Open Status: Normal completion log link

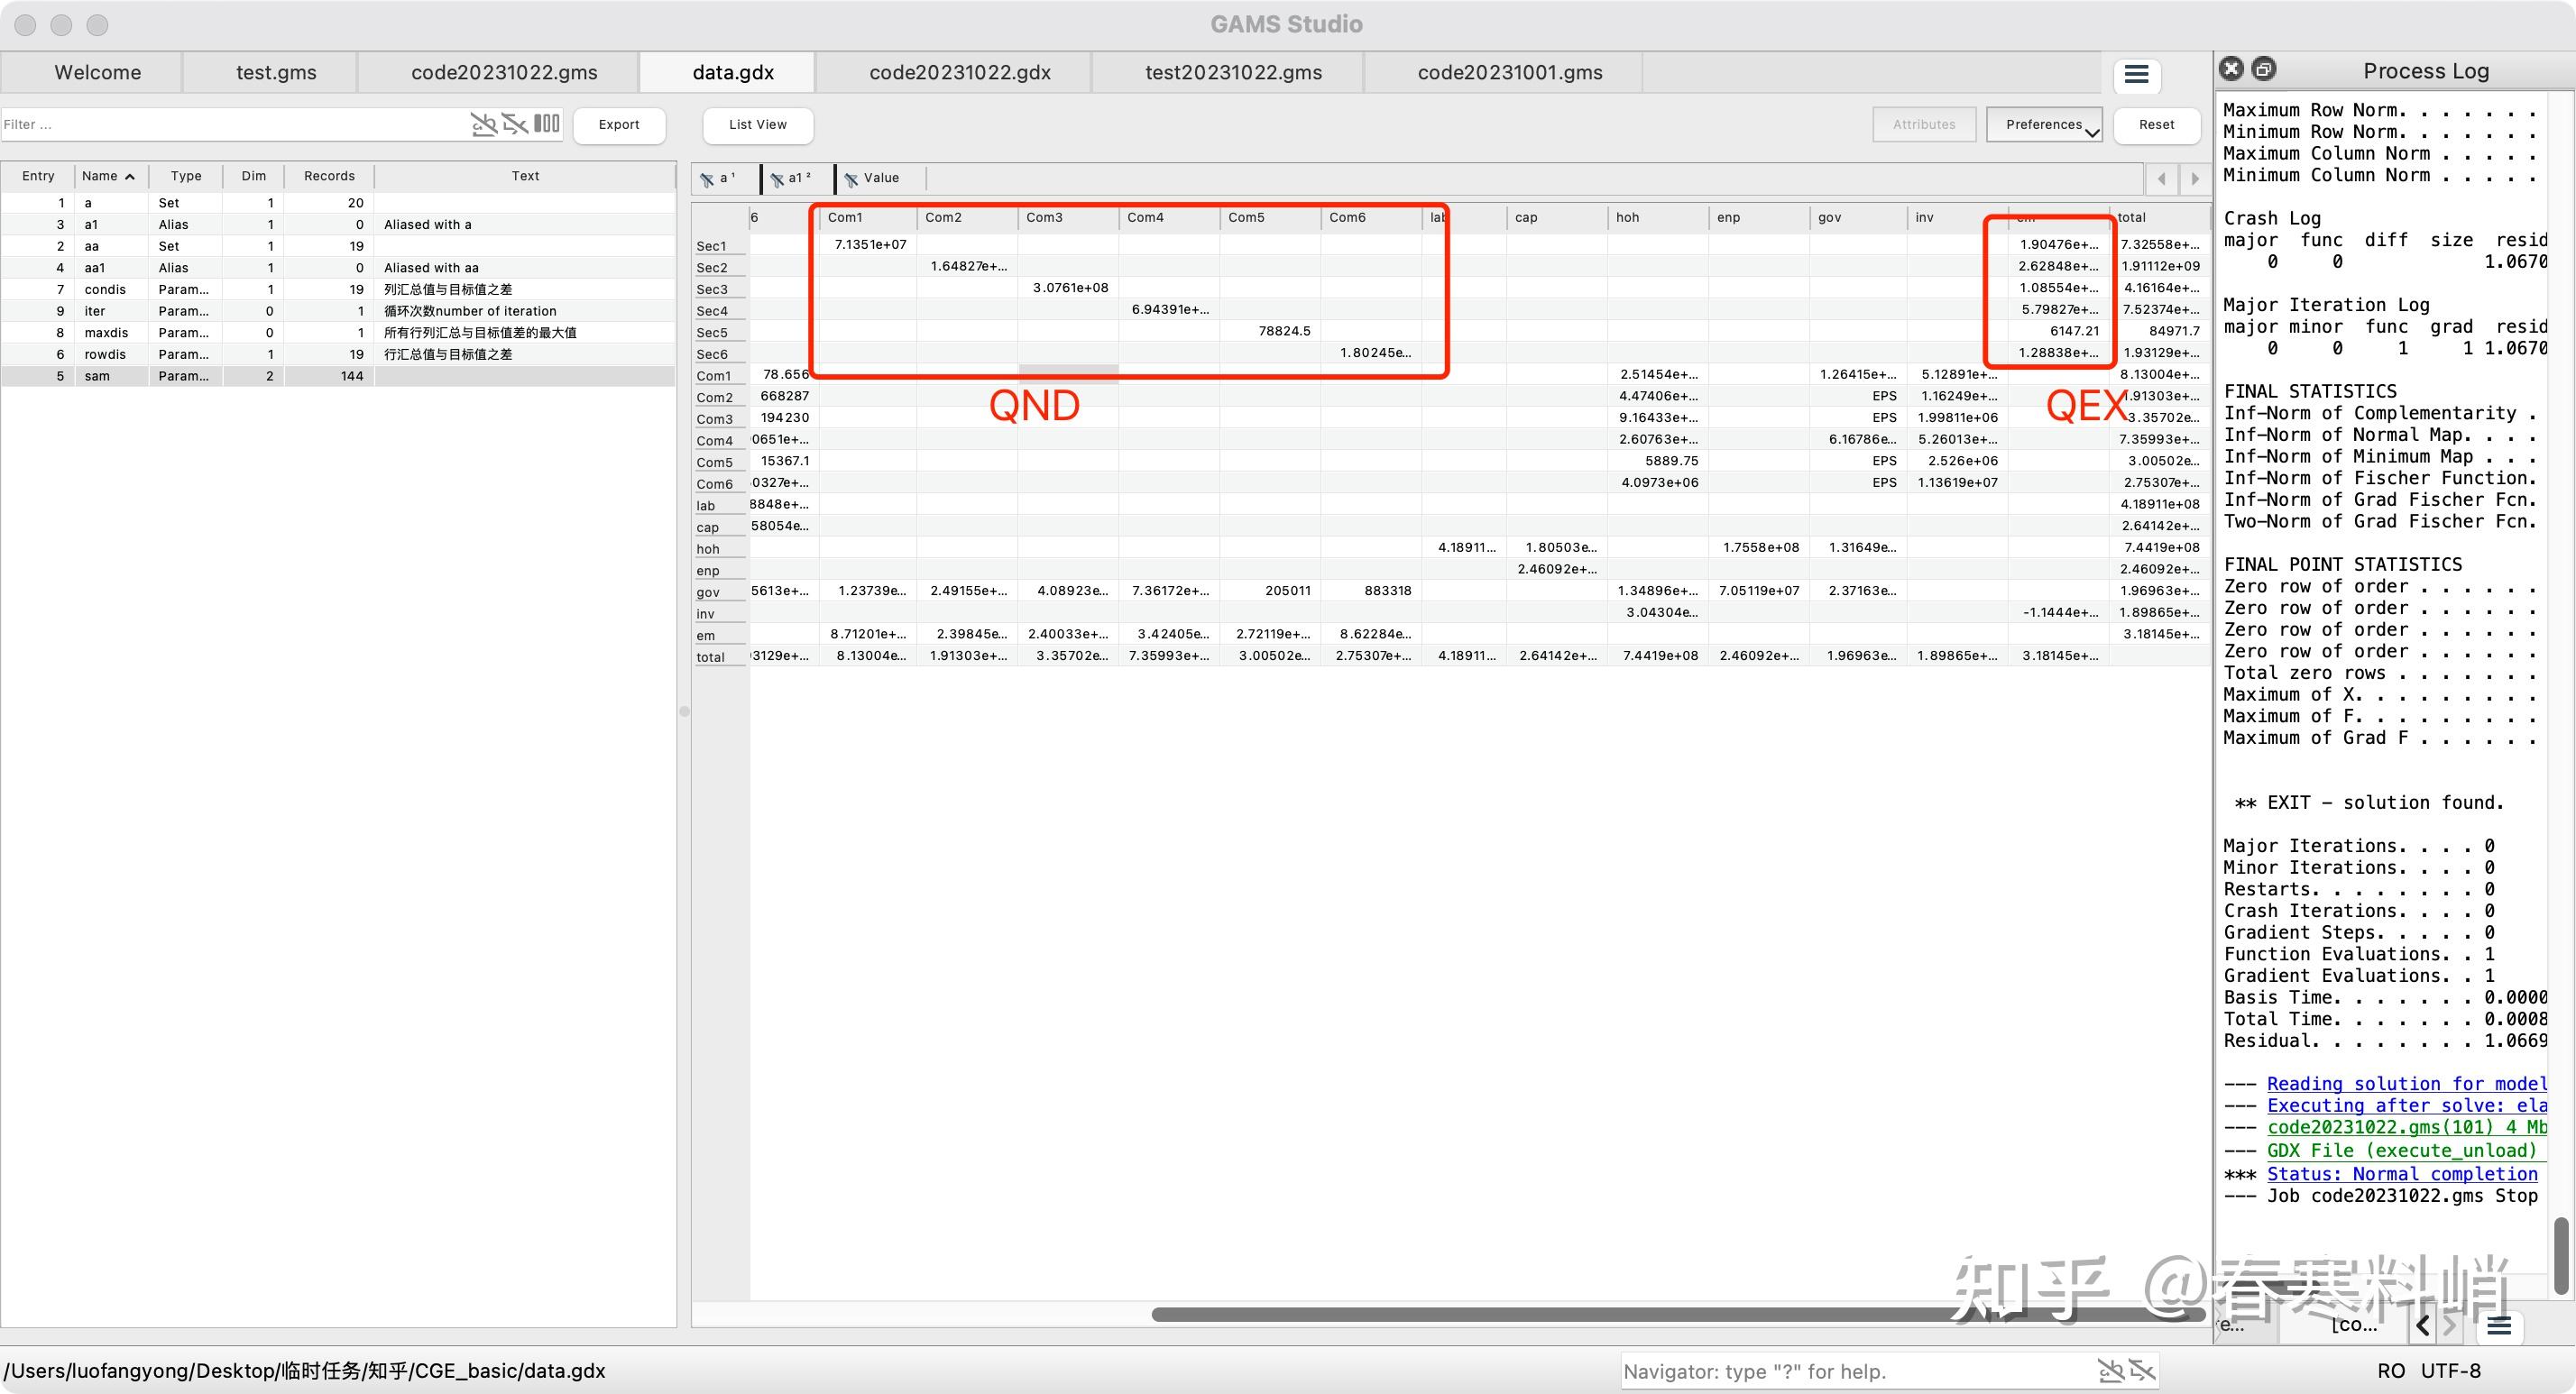(x=2401, y=1174)
